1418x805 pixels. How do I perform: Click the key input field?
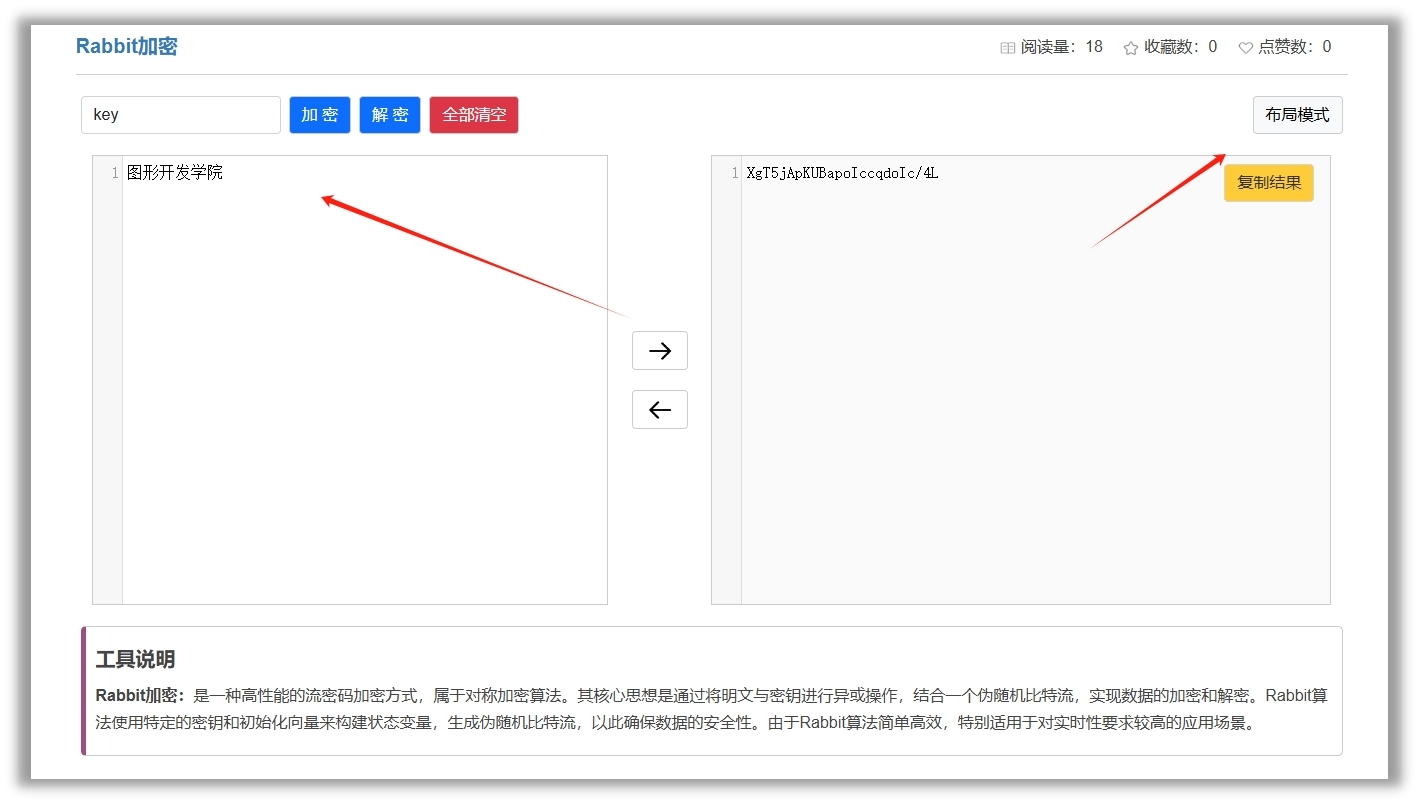[x=181, y=115]
